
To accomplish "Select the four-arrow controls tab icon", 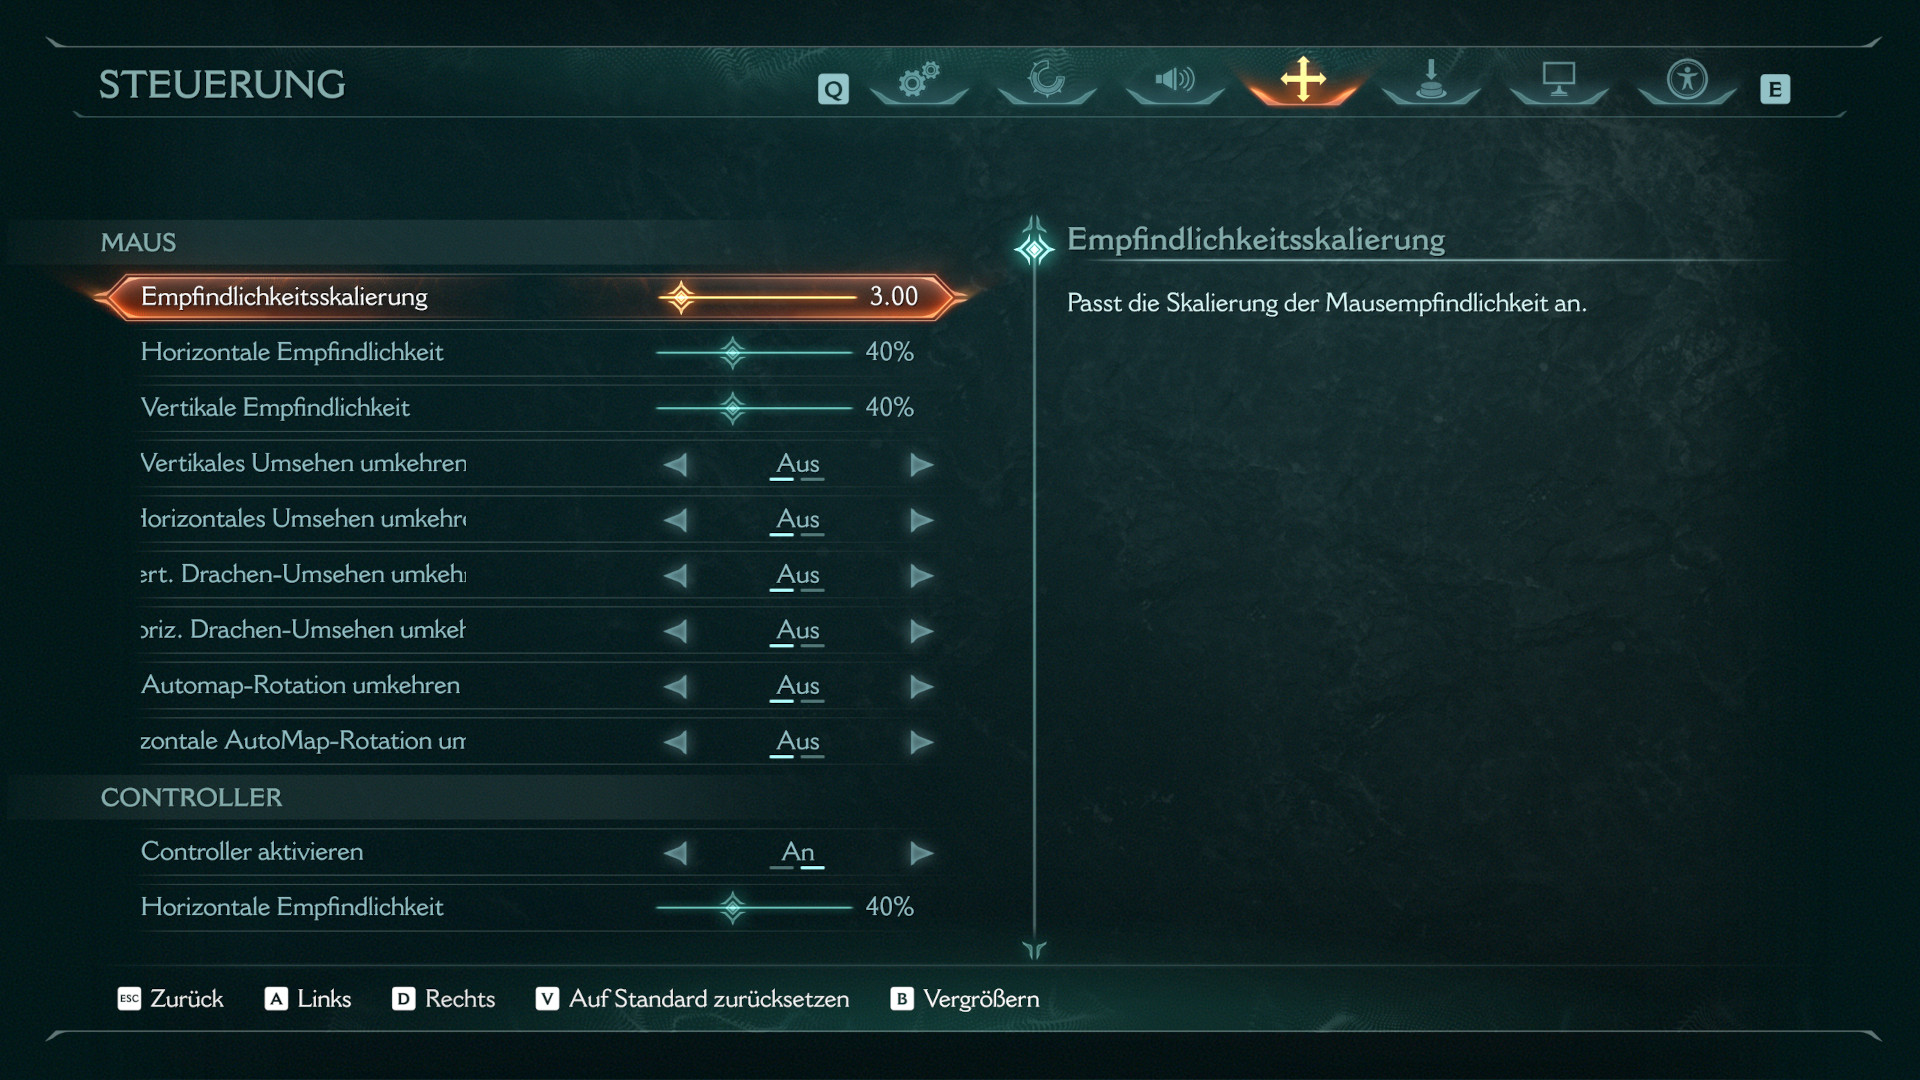I will click(1302, 79).
